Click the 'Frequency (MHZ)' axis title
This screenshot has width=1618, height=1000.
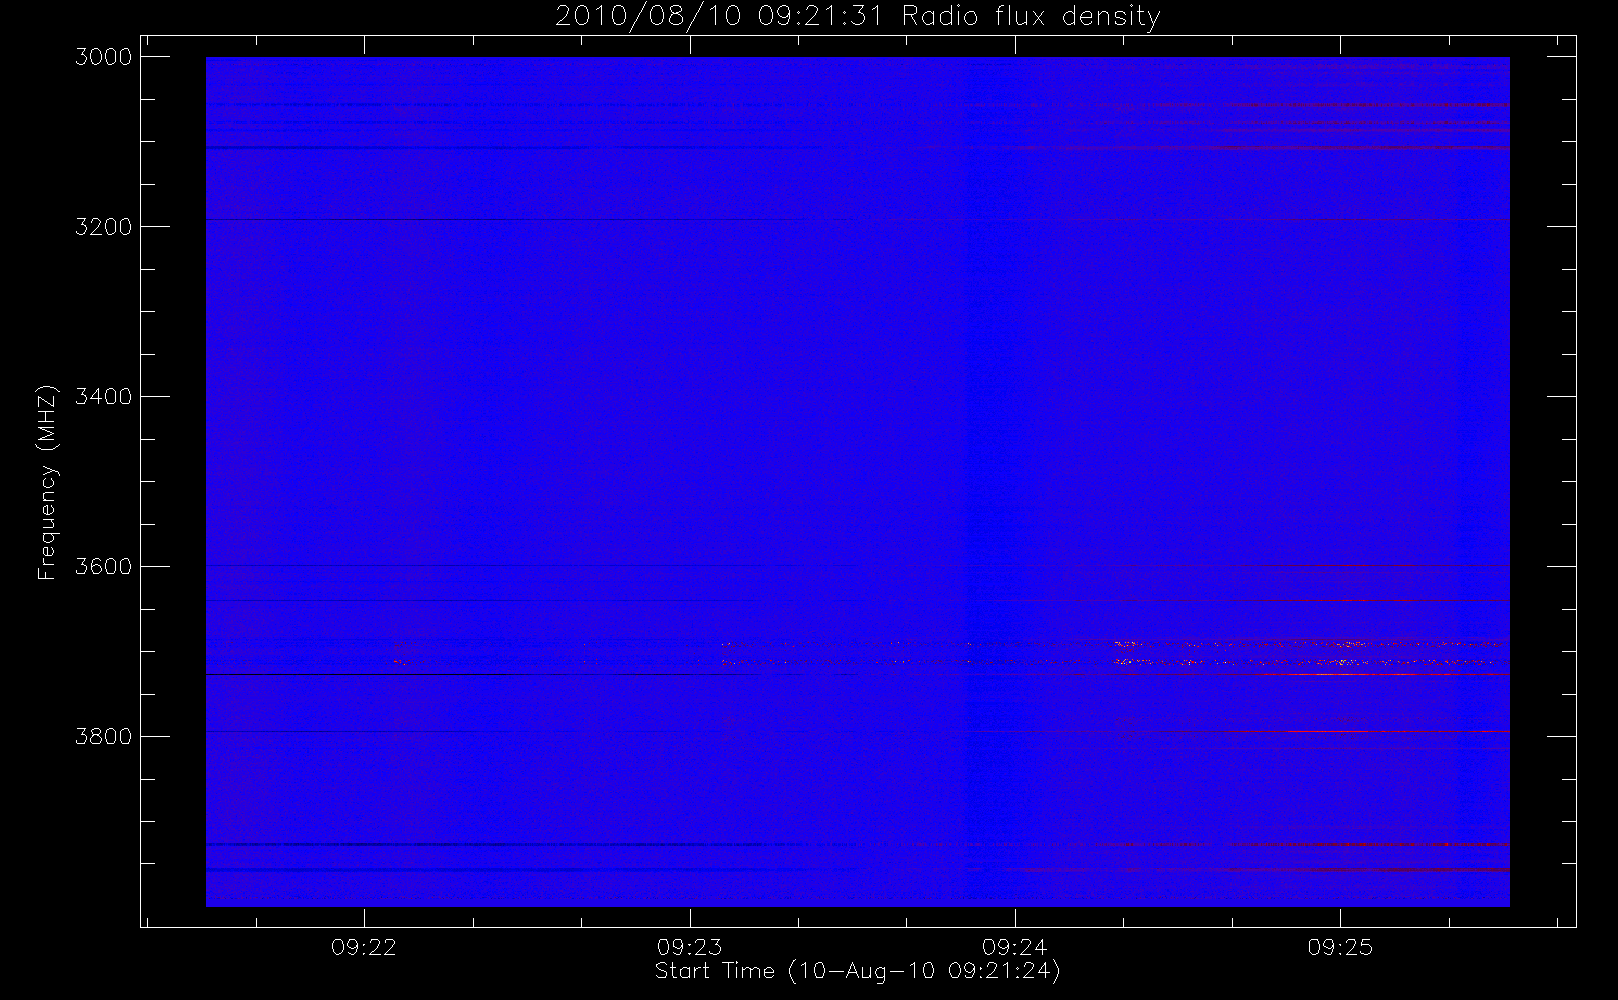(47, 482)
